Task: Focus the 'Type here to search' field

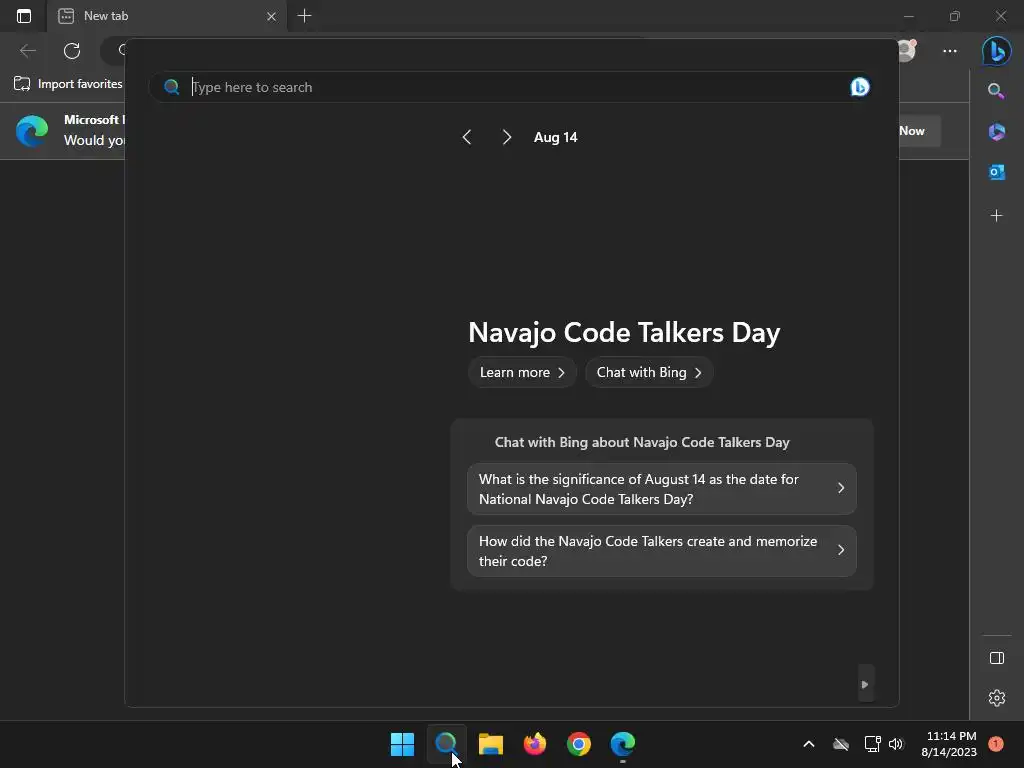Action: [x=509, y=87]
